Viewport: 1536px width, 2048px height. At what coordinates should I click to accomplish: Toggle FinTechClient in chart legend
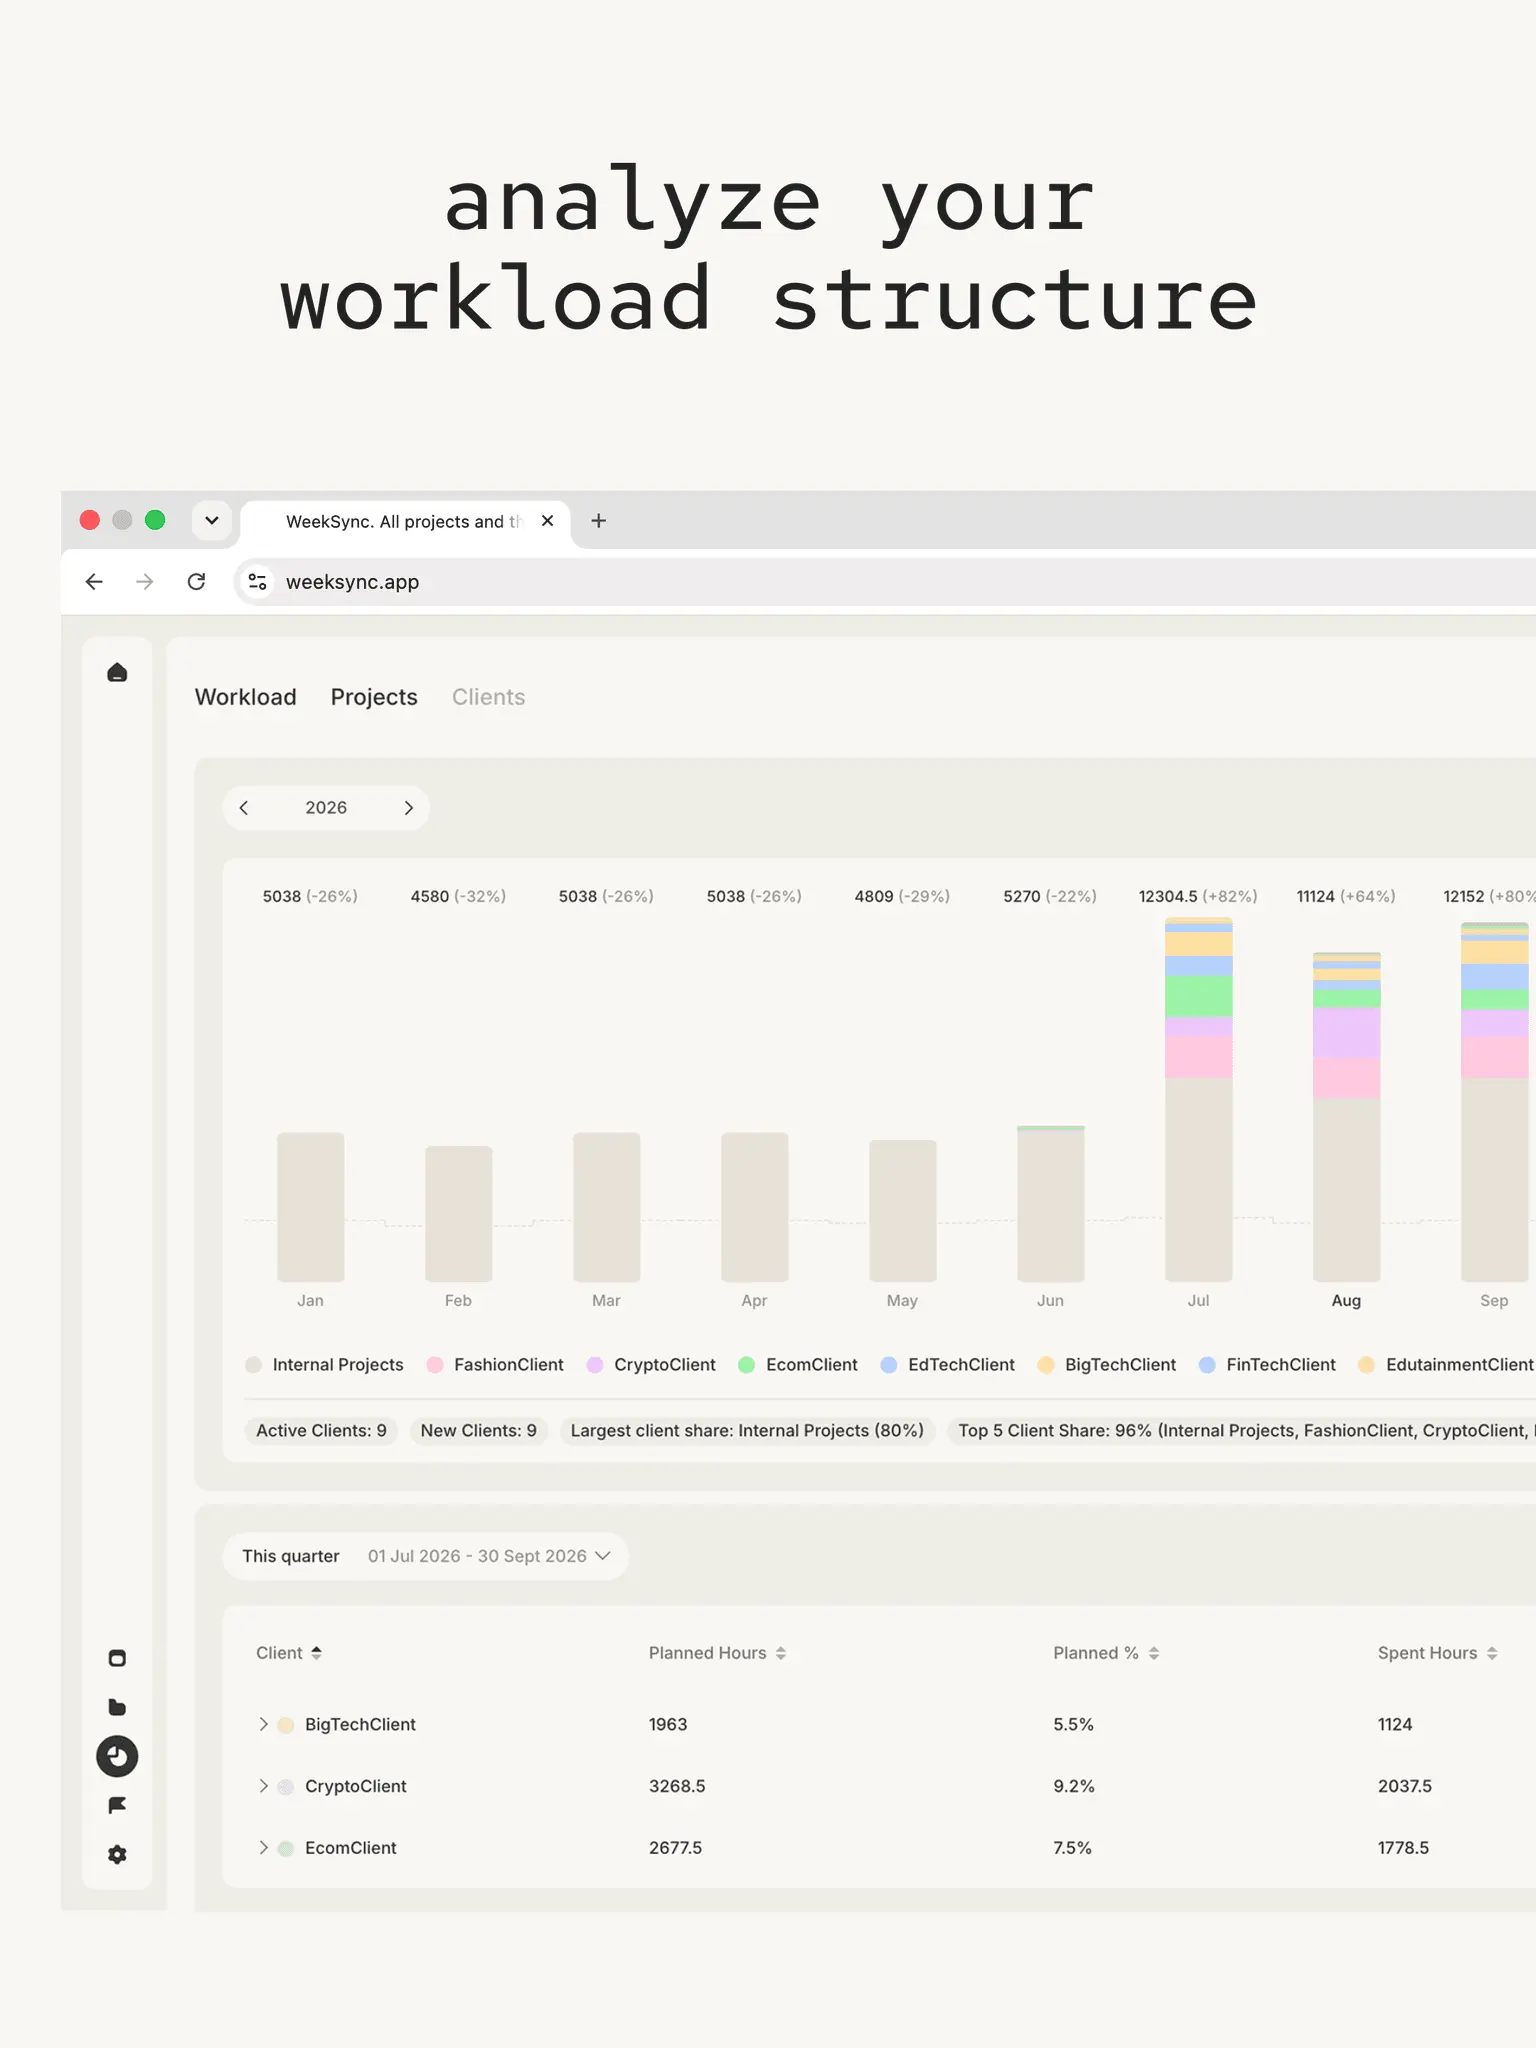[x=1267, y=1365]
